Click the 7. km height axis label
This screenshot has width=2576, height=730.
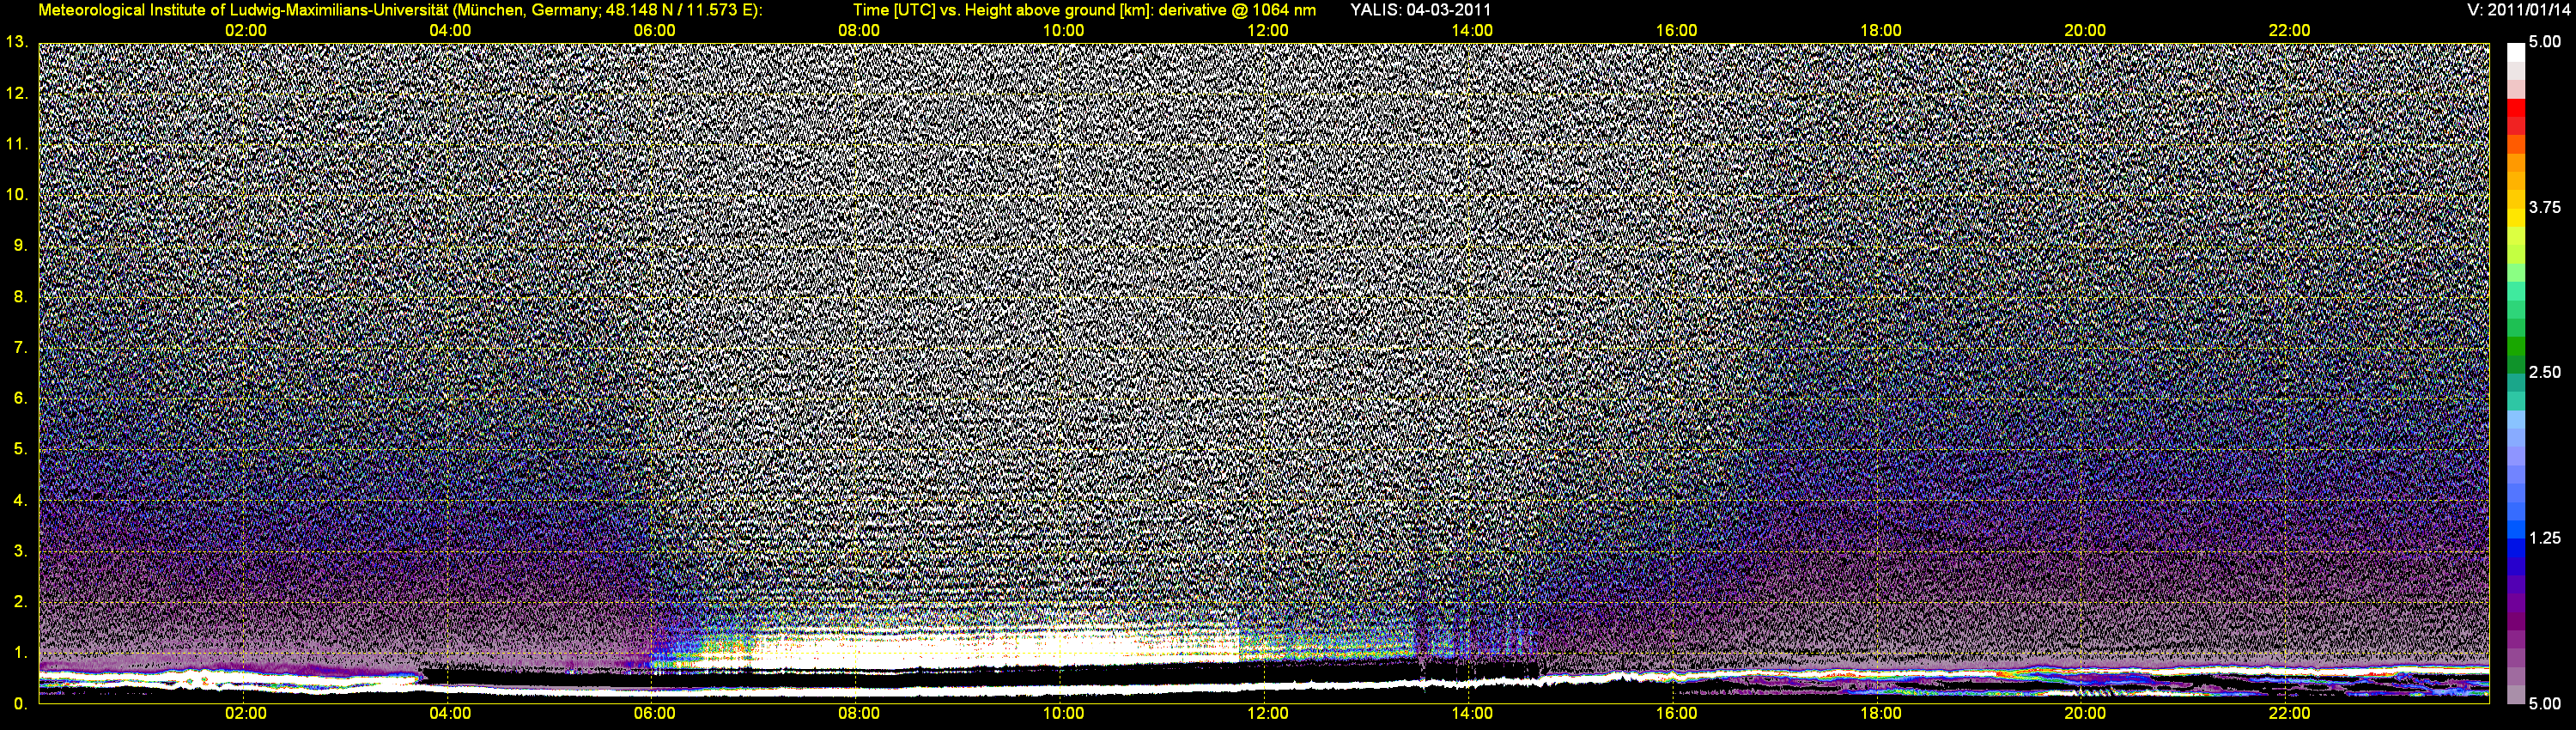click(x=21, y=347)
